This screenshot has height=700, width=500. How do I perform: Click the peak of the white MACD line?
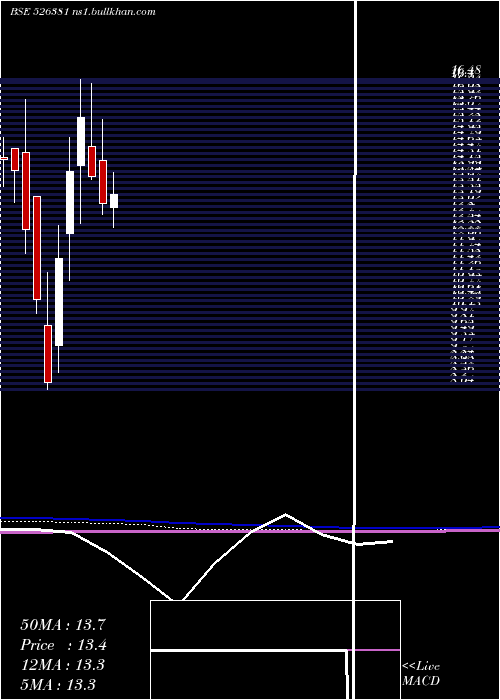[285, 514]
